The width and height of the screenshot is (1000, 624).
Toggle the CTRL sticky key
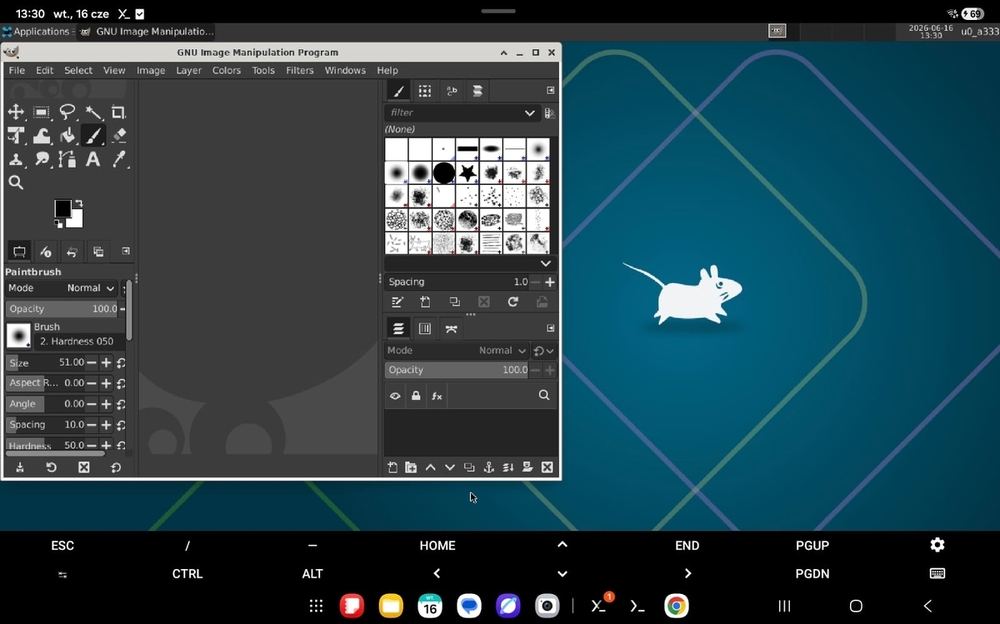(188, 574)
